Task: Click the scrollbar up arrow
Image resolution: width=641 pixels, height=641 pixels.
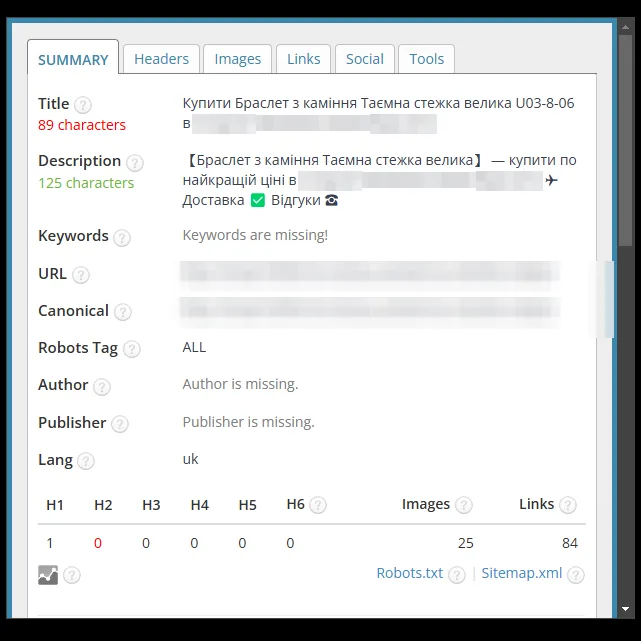Action: 625,27
